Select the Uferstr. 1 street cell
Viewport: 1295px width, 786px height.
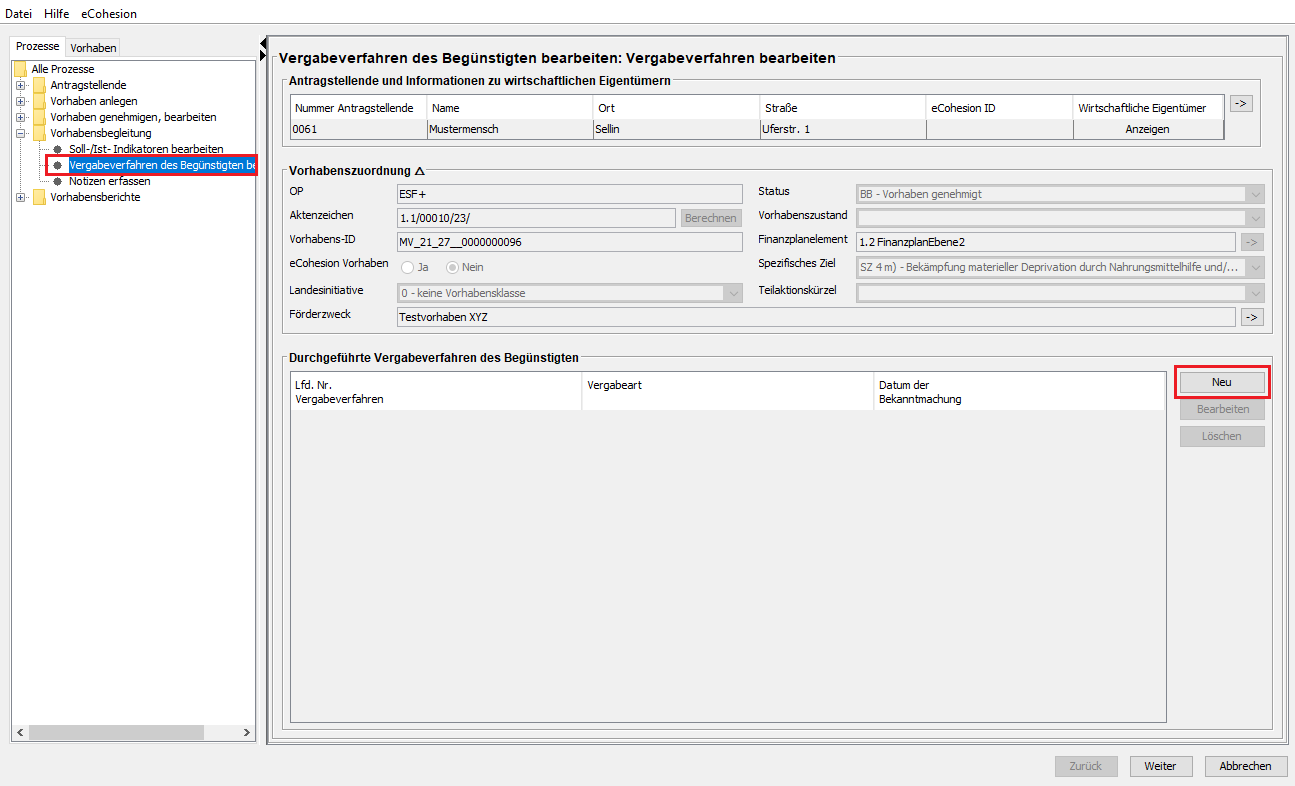click(x=843, y=129)
